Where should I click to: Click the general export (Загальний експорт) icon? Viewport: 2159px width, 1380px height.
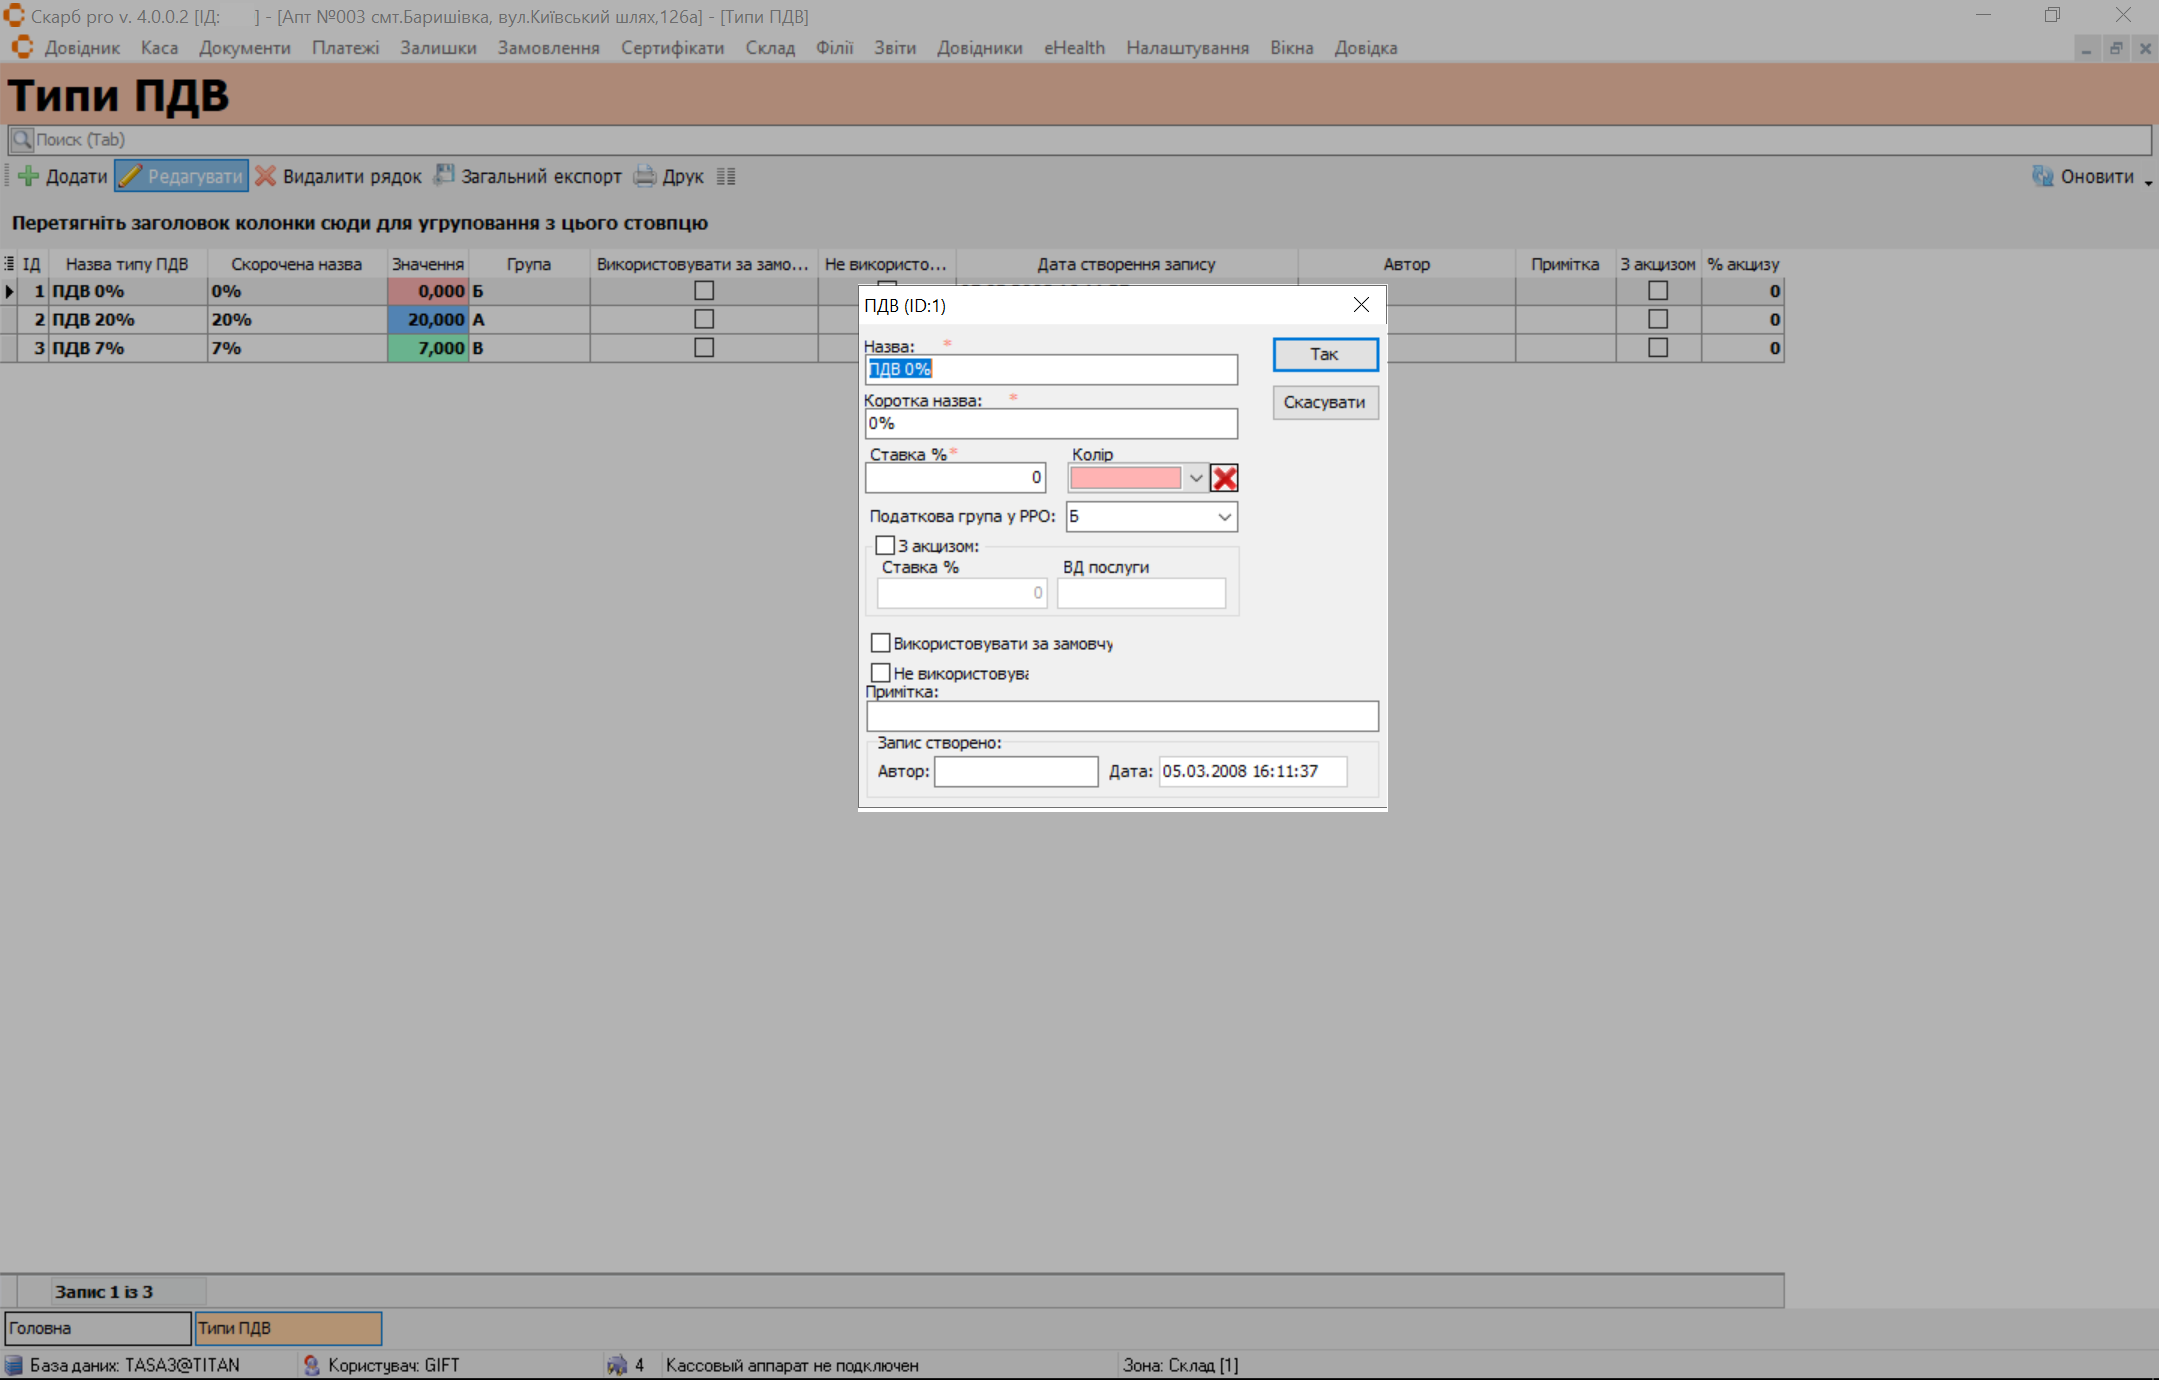pyautogui.click(x=443, y=176)
